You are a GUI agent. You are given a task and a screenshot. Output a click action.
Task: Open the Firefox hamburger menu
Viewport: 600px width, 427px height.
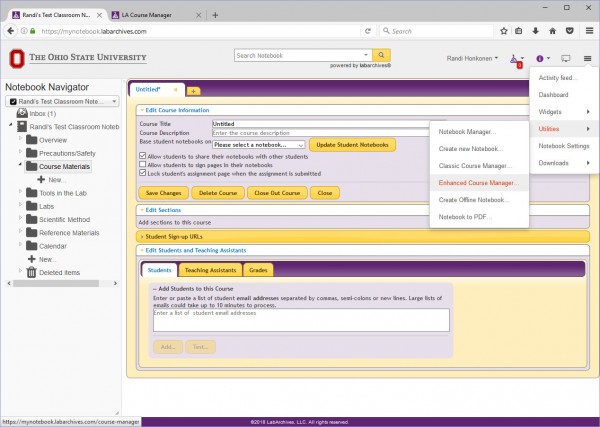point(589,31)
